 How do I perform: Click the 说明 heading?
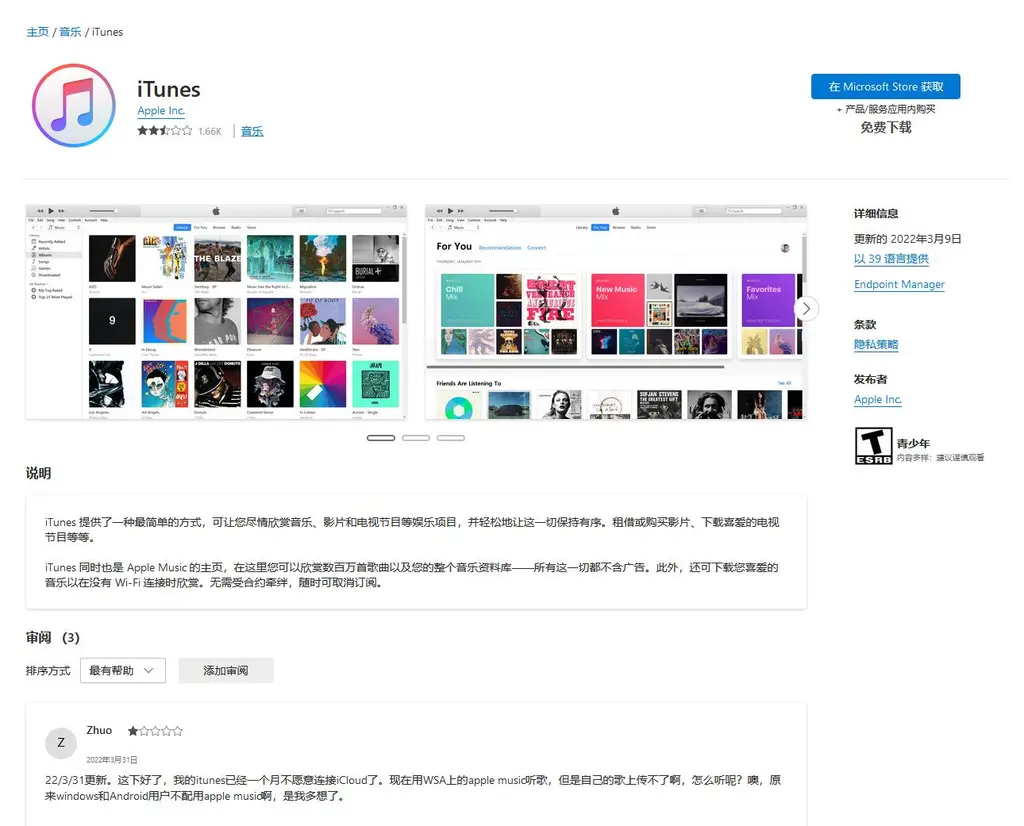pos(39,473)
